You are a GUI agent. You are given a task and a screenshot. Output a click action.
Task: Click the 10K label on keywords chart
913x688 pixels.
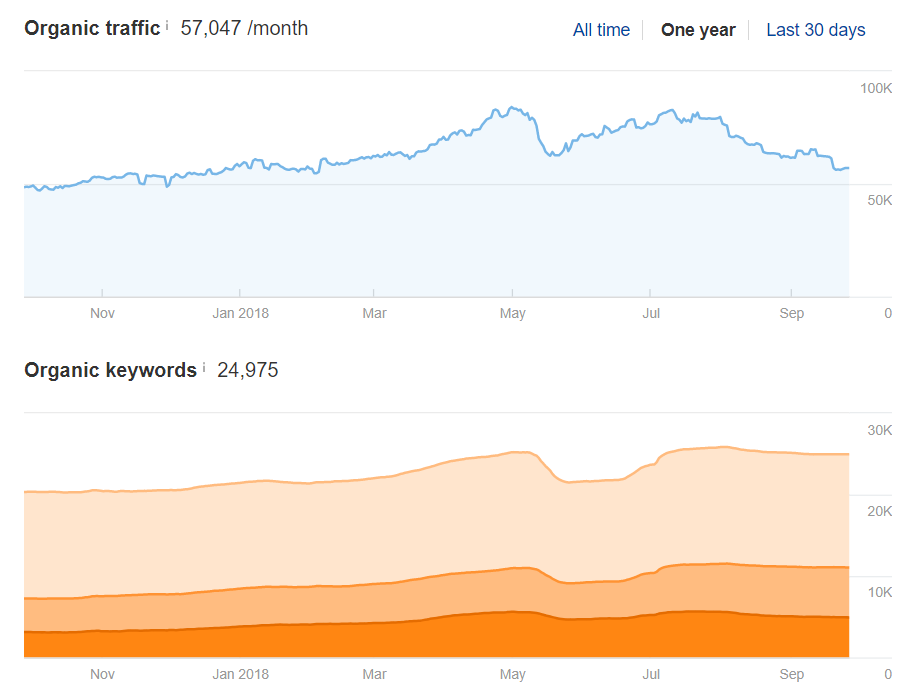879,592
